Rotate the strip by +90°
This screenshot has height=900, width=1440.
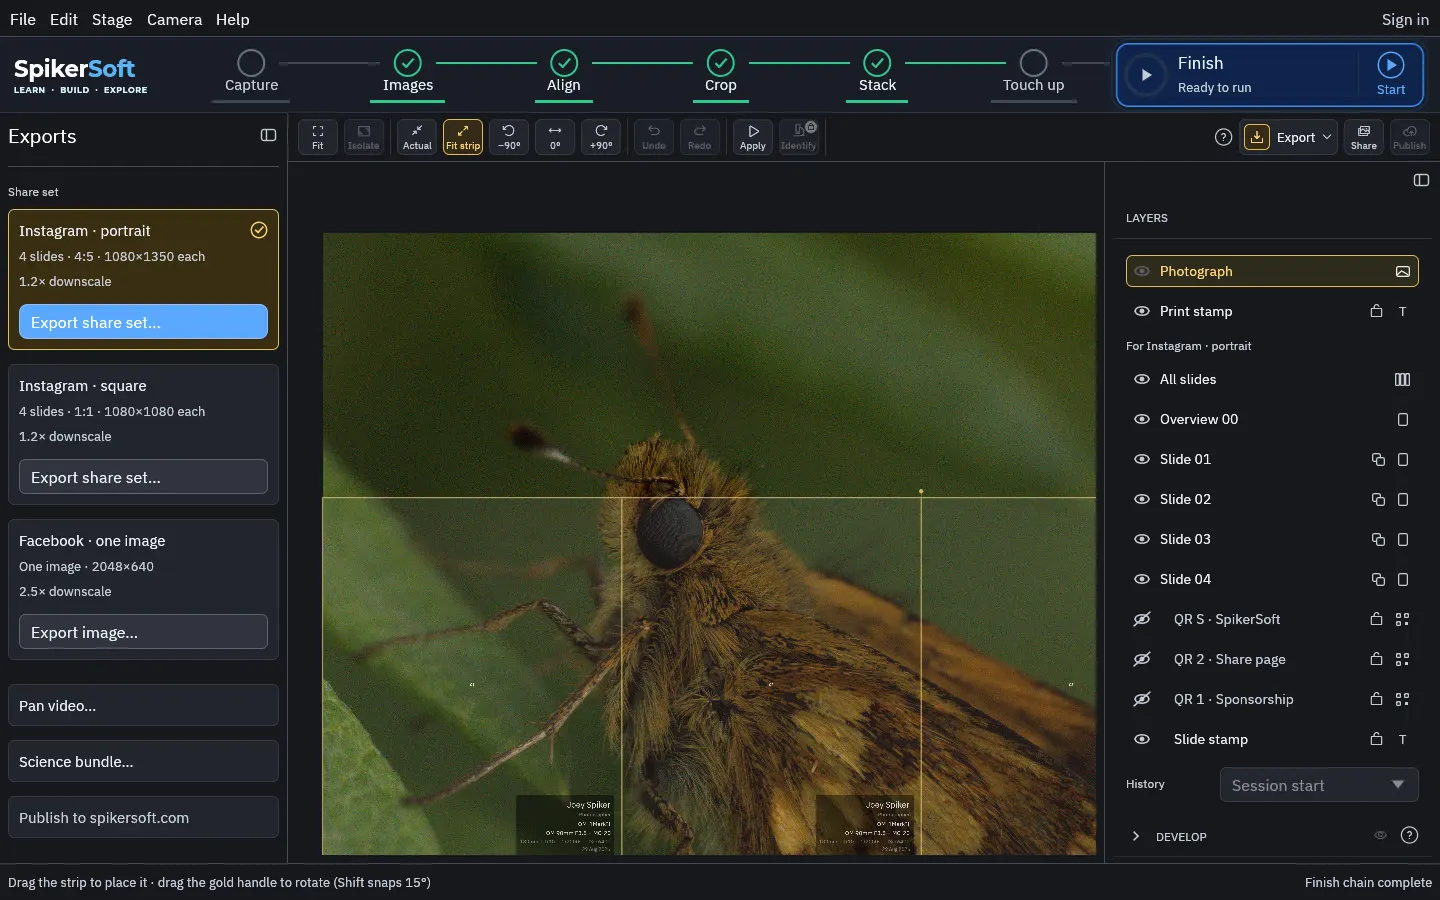[x=601, y=137]
